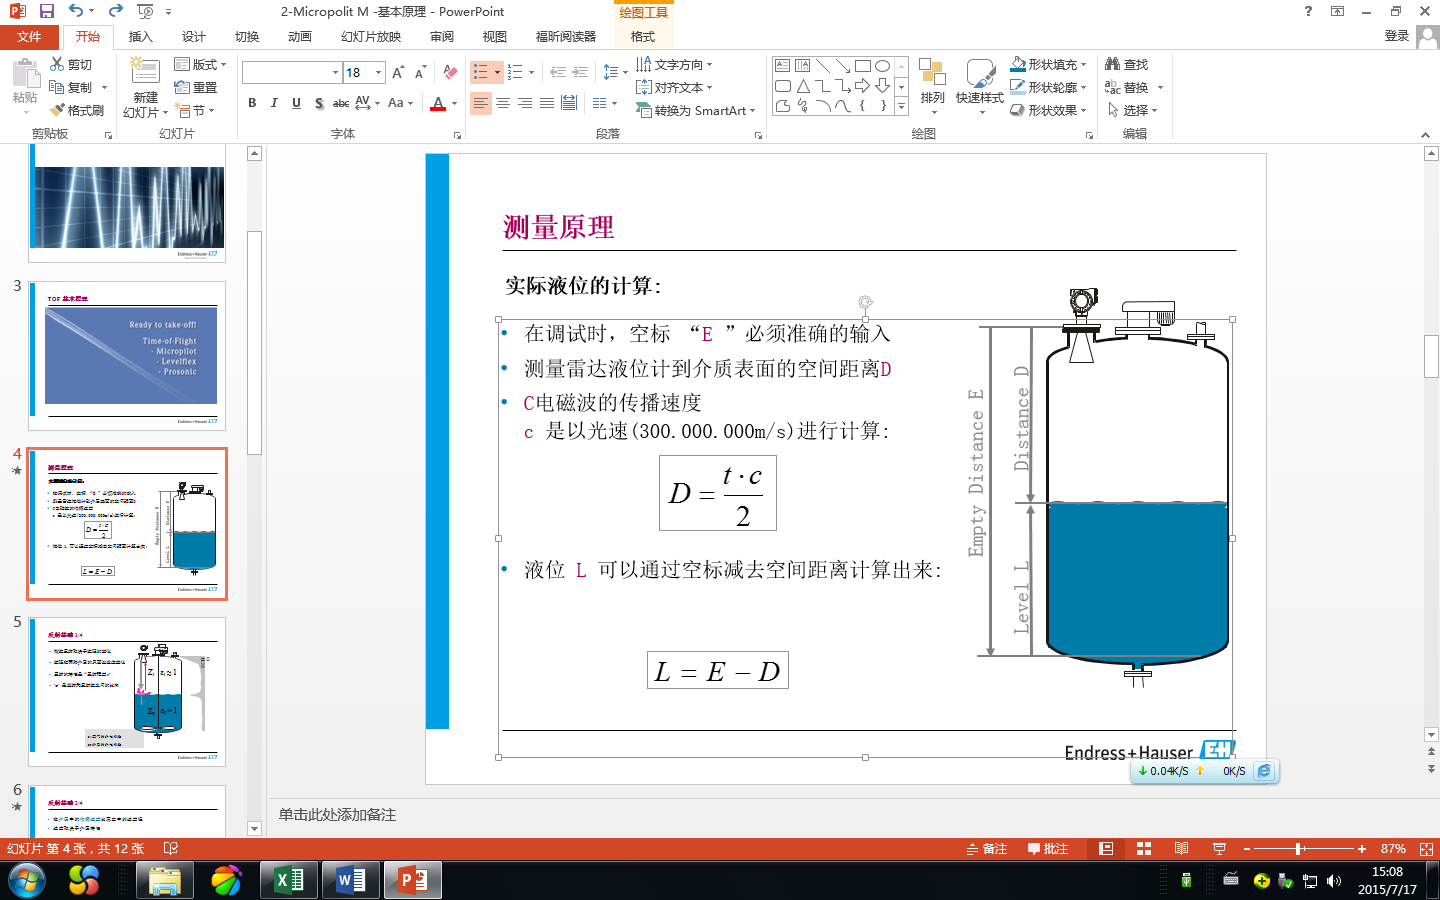Screen dimensions: 1440x900
Task: Click the Find (查找) binoculars button
Action: 1127,64
